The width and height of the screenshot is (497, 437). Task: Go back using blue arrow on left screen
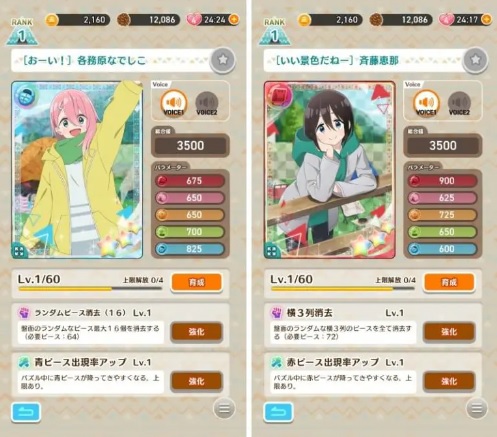pyautogui.click(x=26, y=412)
